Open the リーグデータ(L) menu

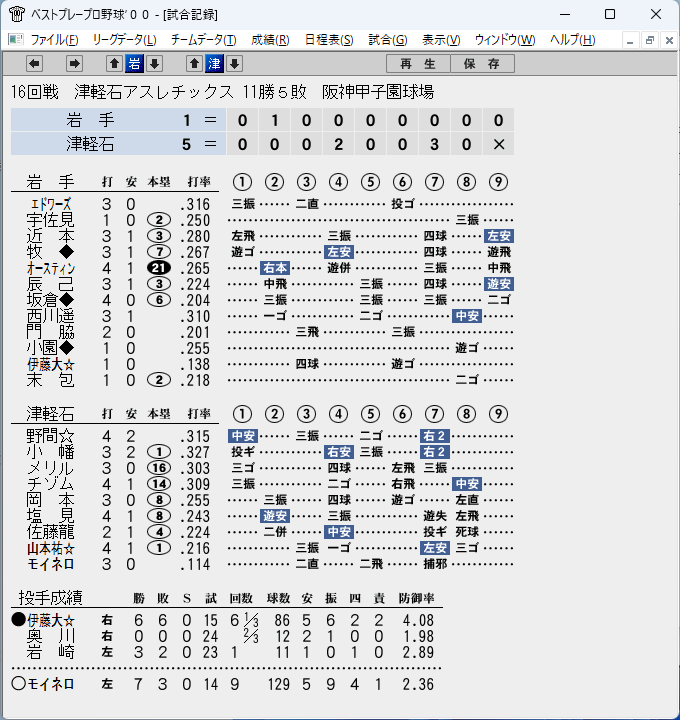124,40
